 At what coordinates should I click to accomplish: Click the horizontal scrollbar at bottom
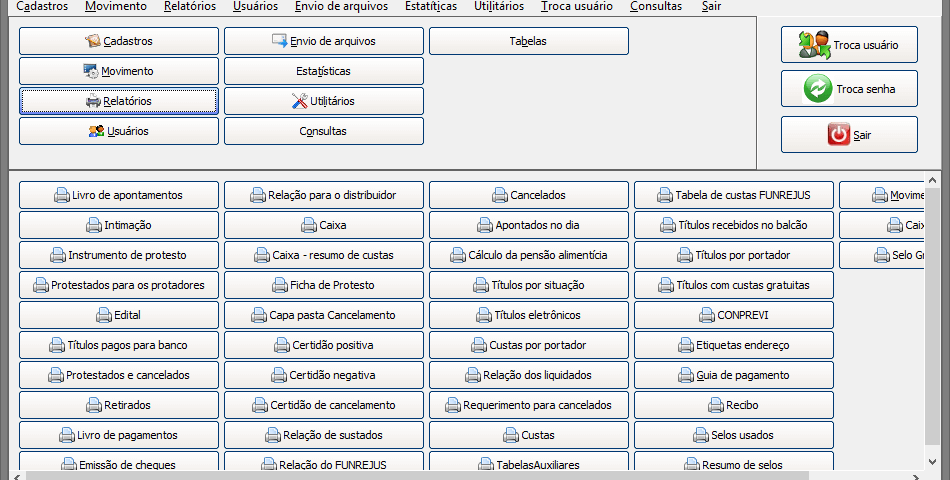470,474
